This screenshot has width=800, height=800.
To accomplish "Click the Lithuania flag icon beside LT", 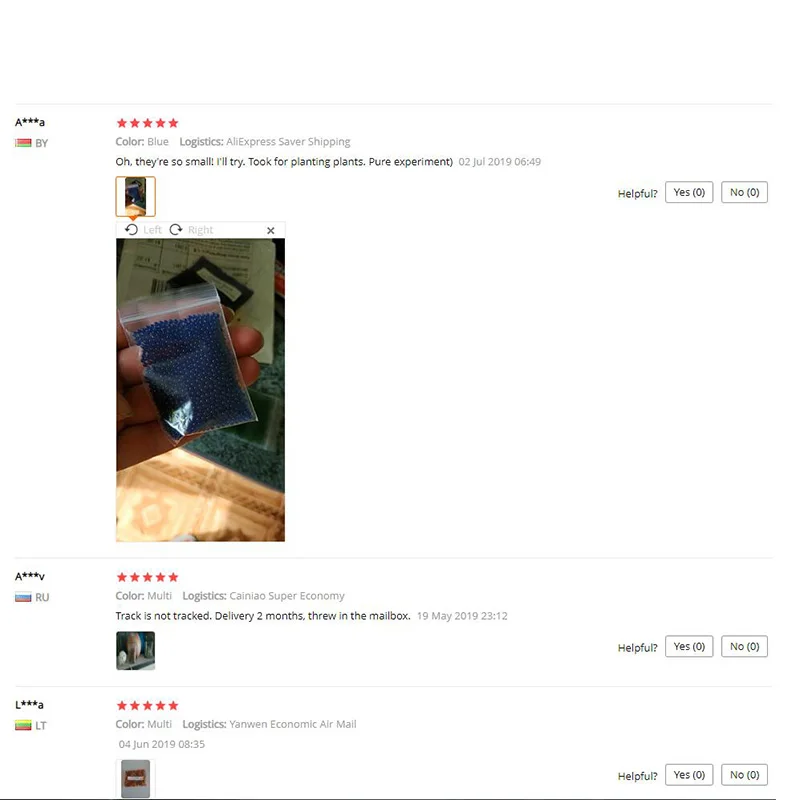I will pos(23,725).
